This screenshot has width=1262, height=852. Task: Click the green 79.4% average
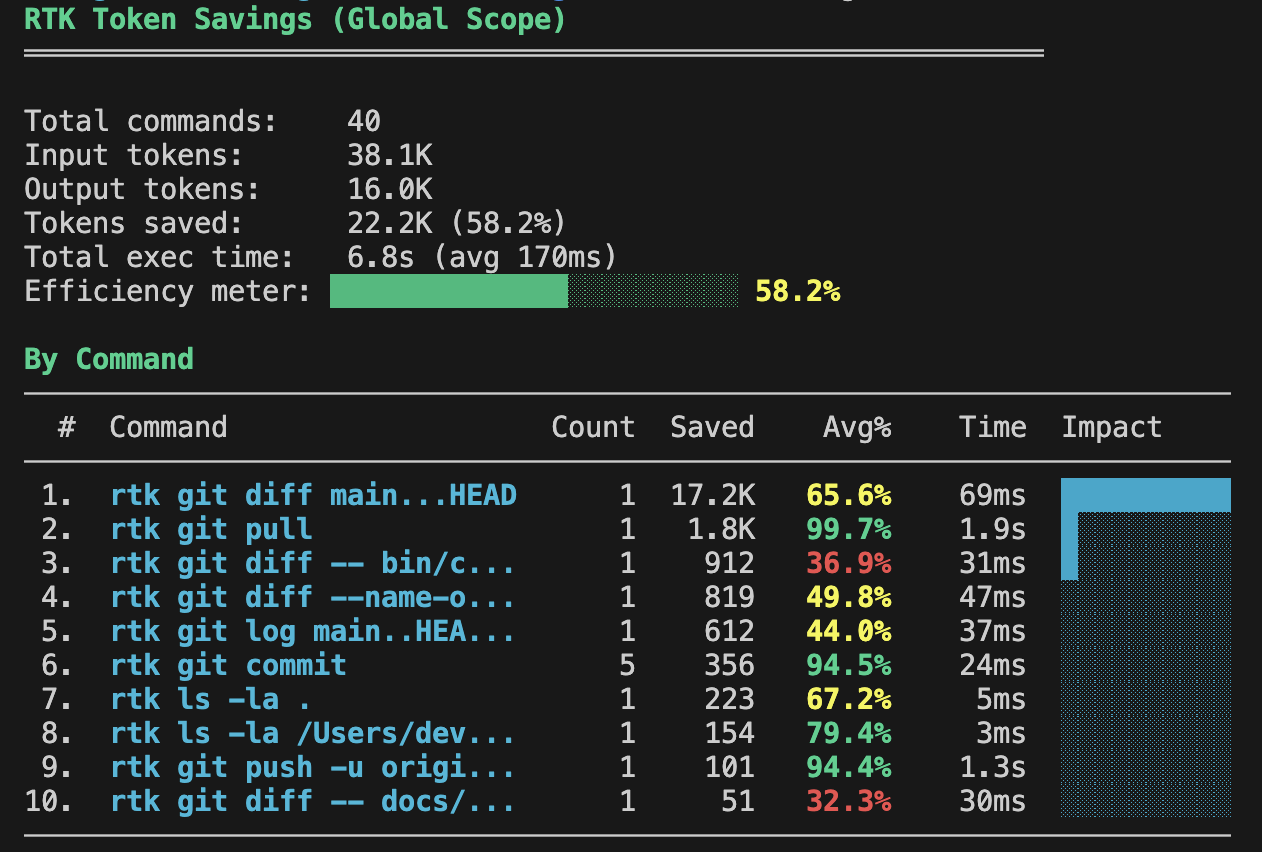coord(849,733)
